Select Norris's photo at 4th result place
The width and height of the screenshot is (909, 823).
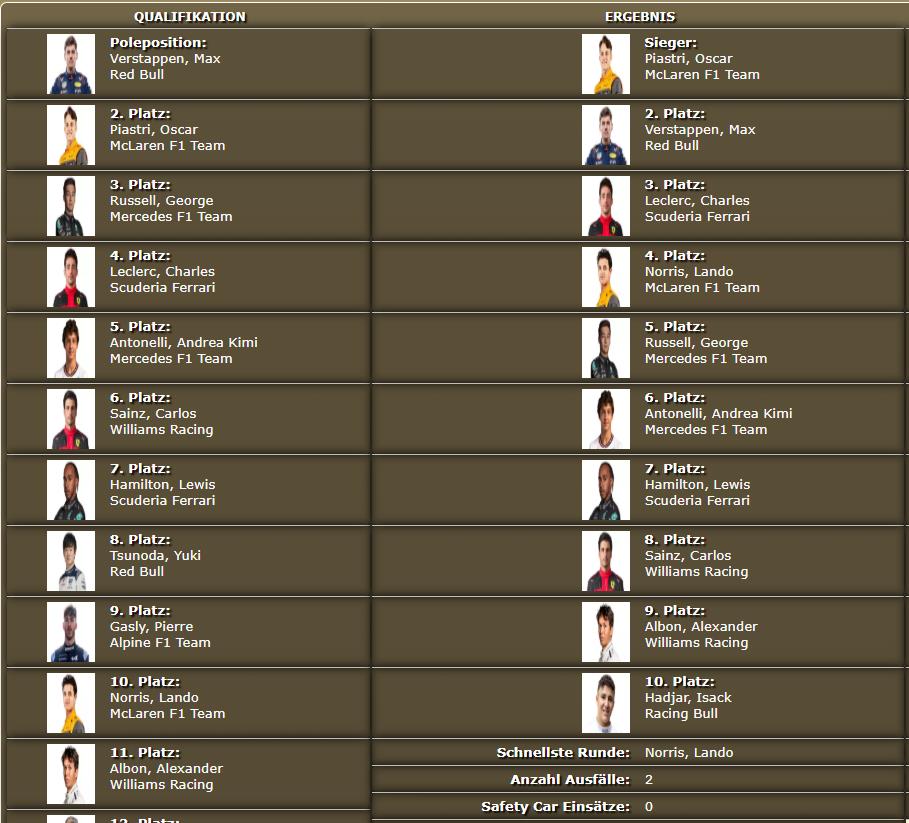[606, 277]
